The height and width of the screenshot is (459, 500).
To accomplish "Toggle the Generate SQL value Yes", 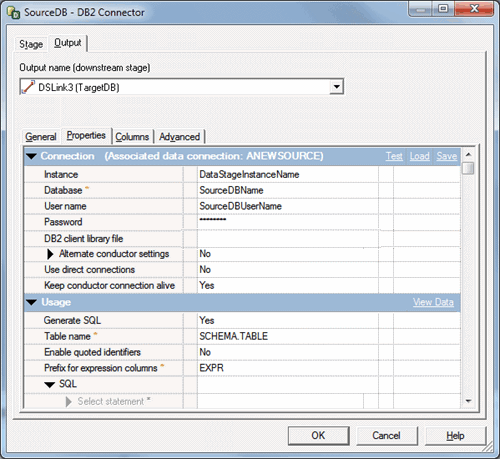I will pyautogui.click(x=288, y=320).
